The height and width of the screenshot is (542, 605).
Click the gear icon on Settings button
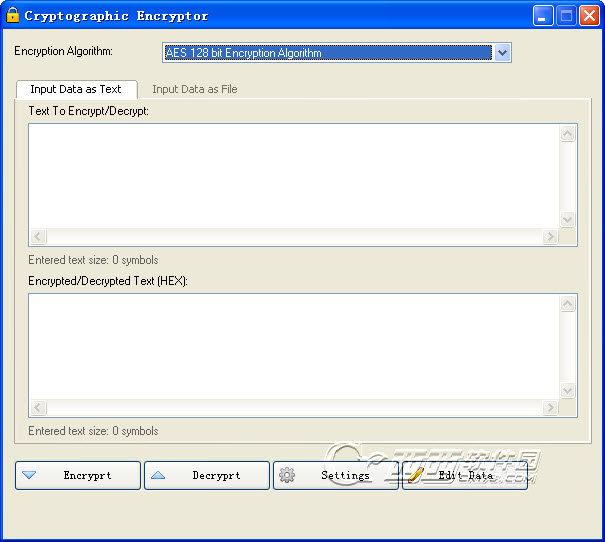click(x=287, y=475)
